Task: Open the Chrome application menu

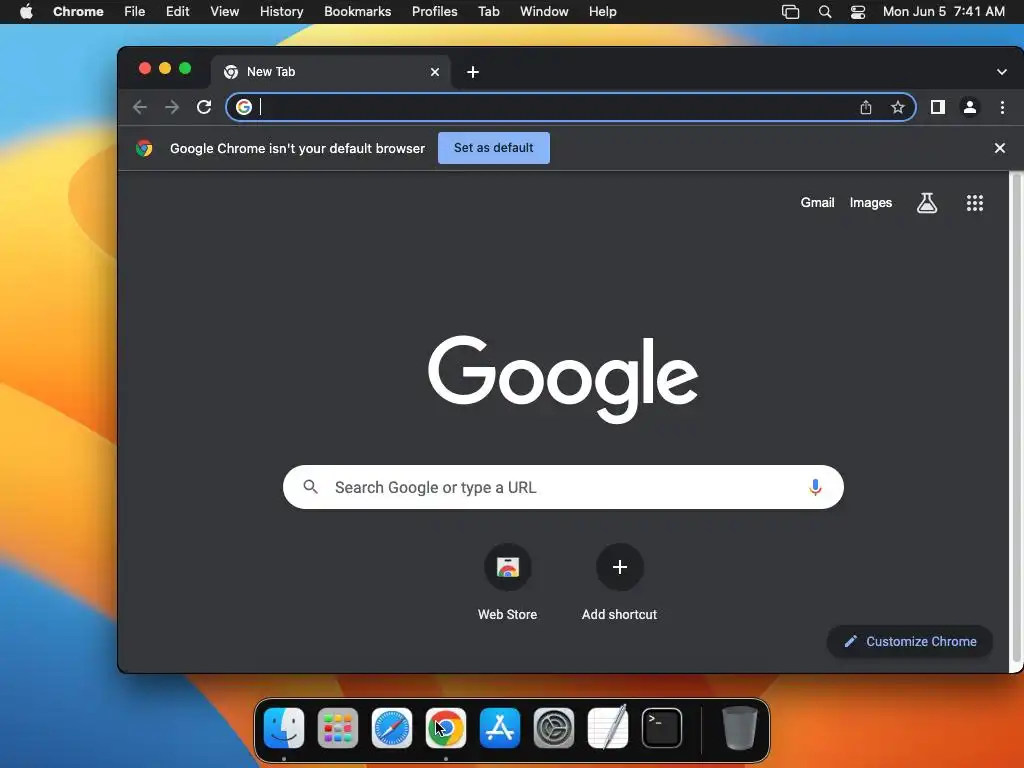Action: pyautogui.click(x=78, y=11)
